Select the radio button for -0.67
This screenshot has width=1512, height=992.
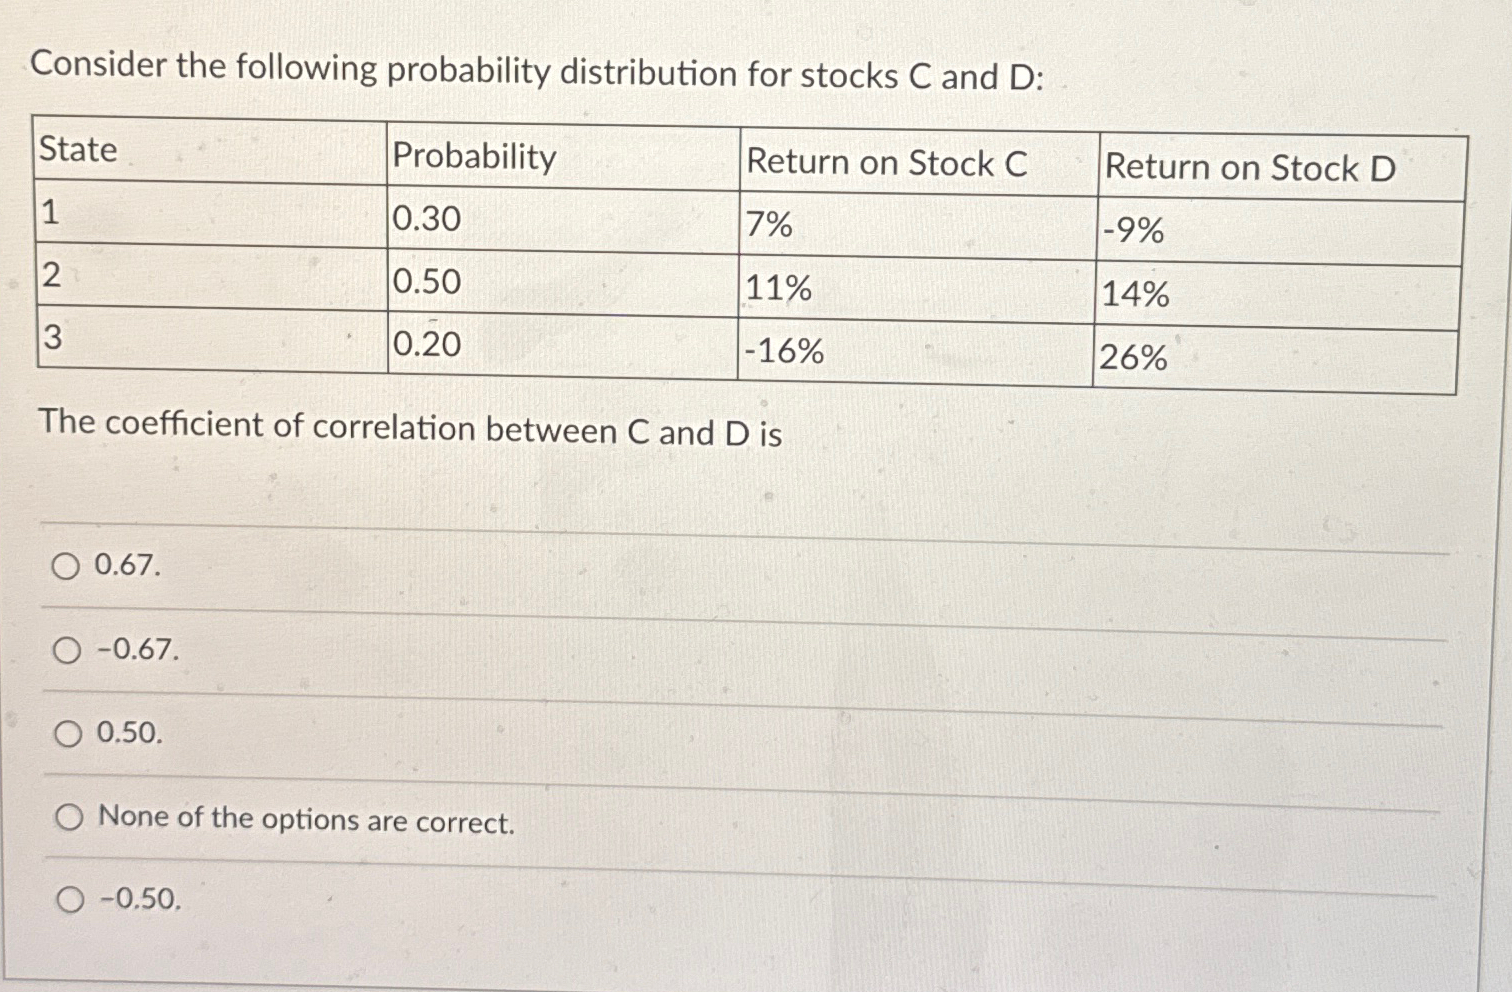pyautogui.click(x=67, y=652)
